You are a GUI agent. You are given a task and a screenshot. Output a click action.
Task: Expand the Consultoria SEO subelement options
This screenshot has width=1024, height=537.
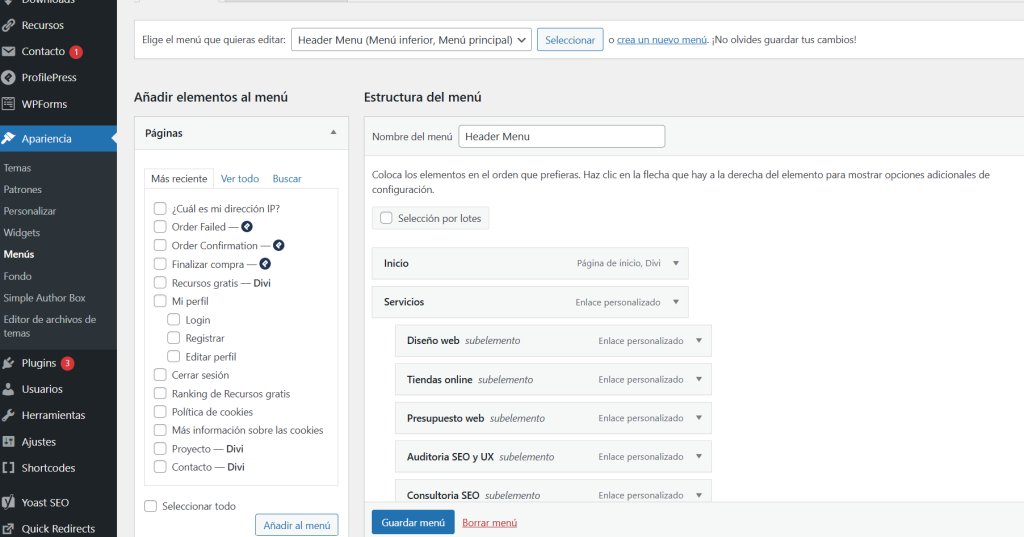(699, 495)
